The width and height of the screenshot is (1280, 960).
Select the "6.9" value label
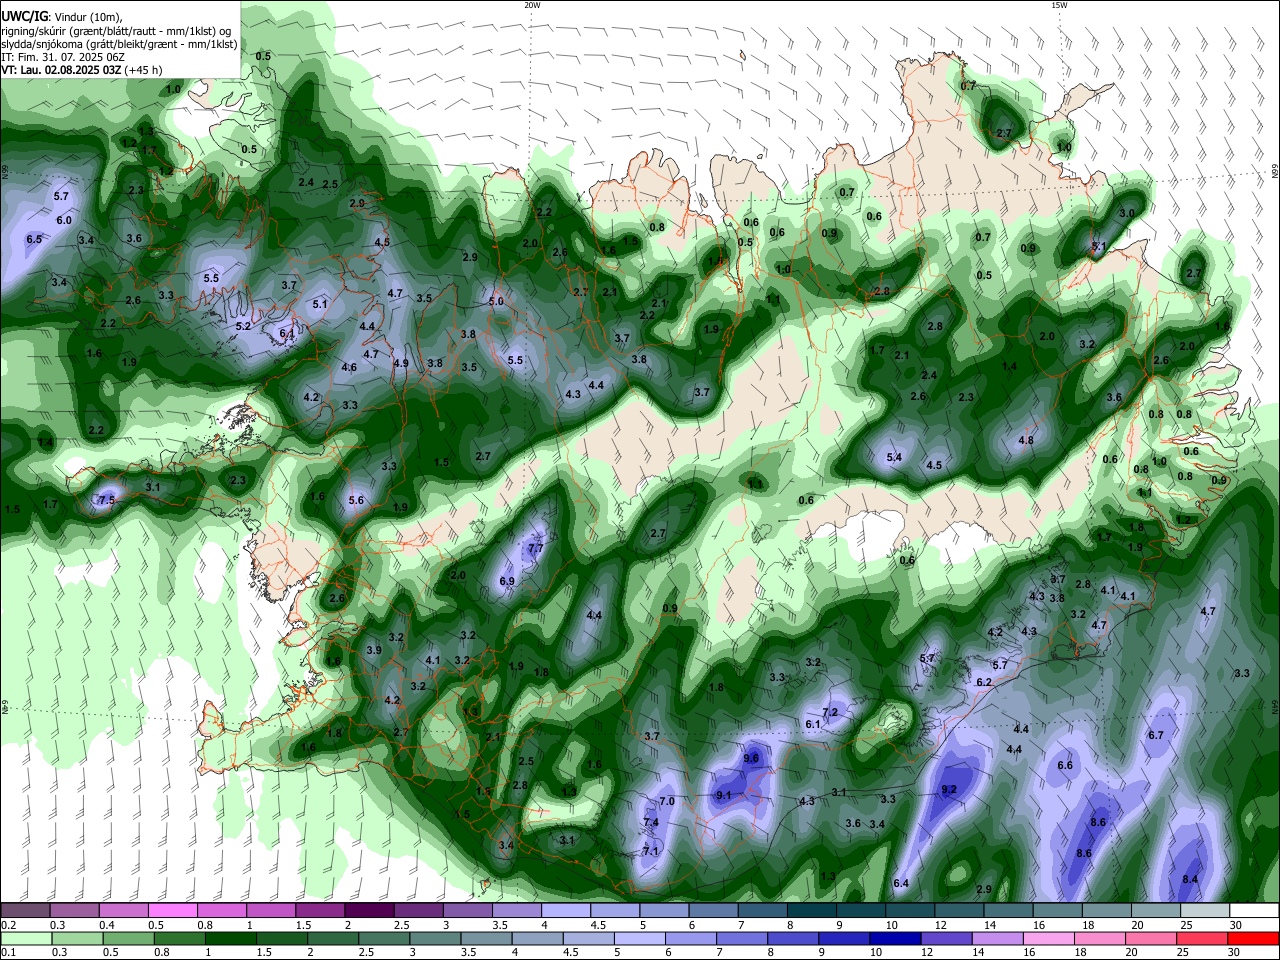[507, 581]
